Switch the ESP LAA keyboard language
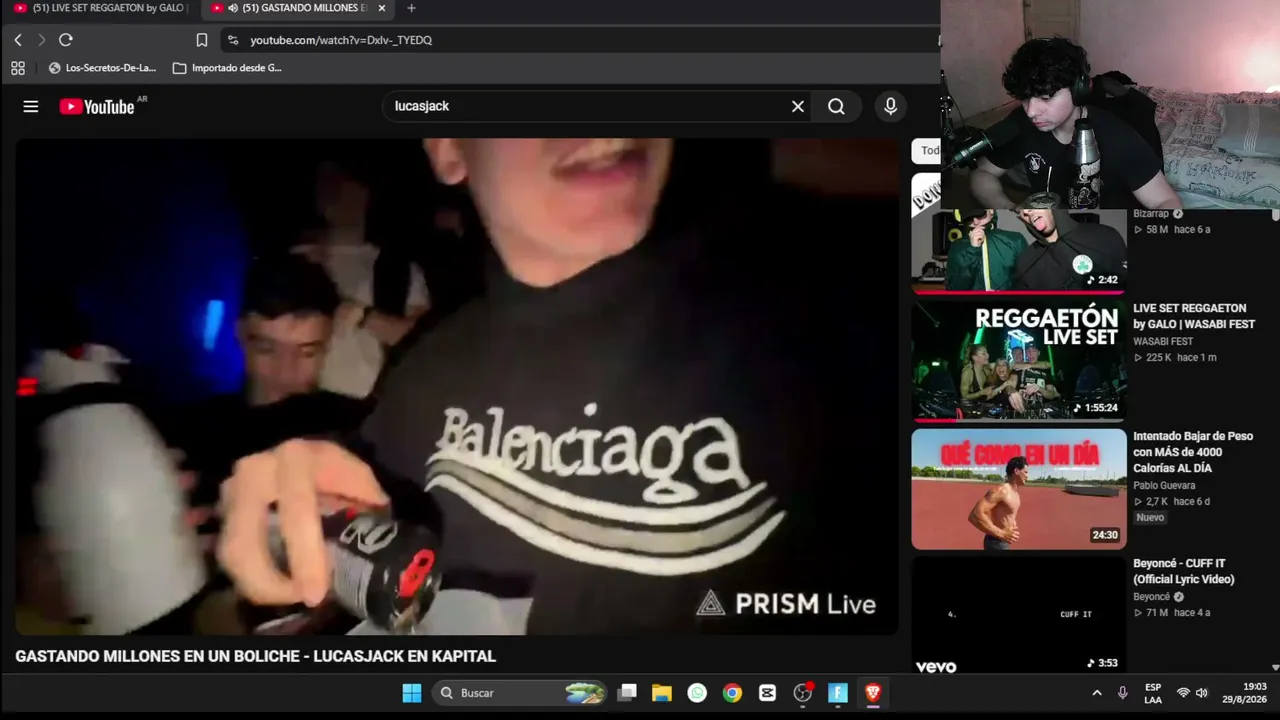This screenshot has height=720, width=1280. (1153, 693)
